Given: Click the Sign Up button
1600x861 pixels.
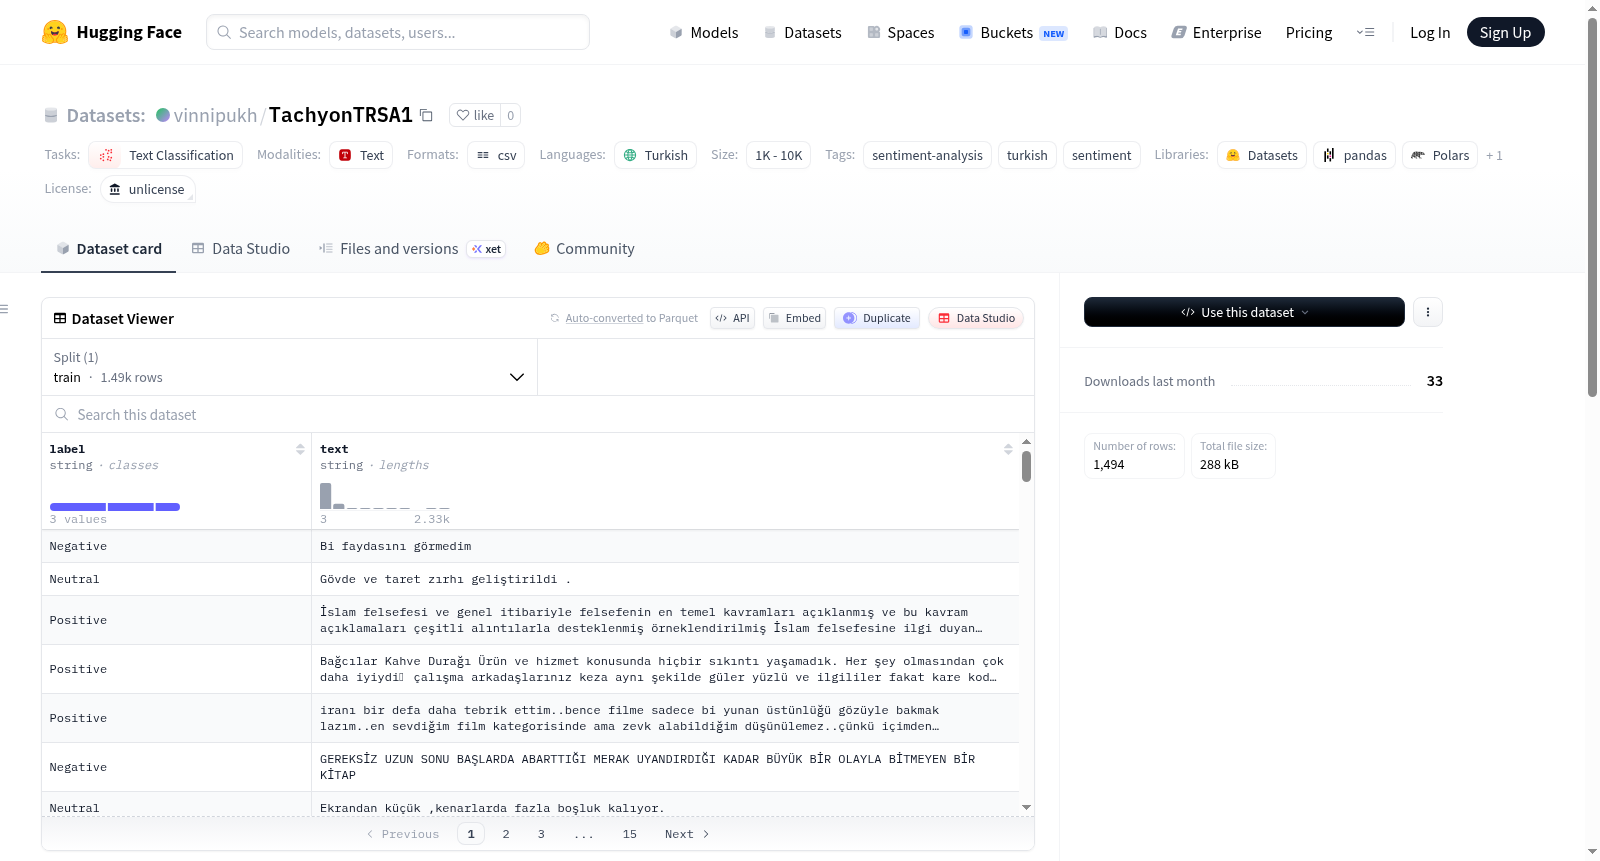Looking at the screenshot, I should [1505, 32].
